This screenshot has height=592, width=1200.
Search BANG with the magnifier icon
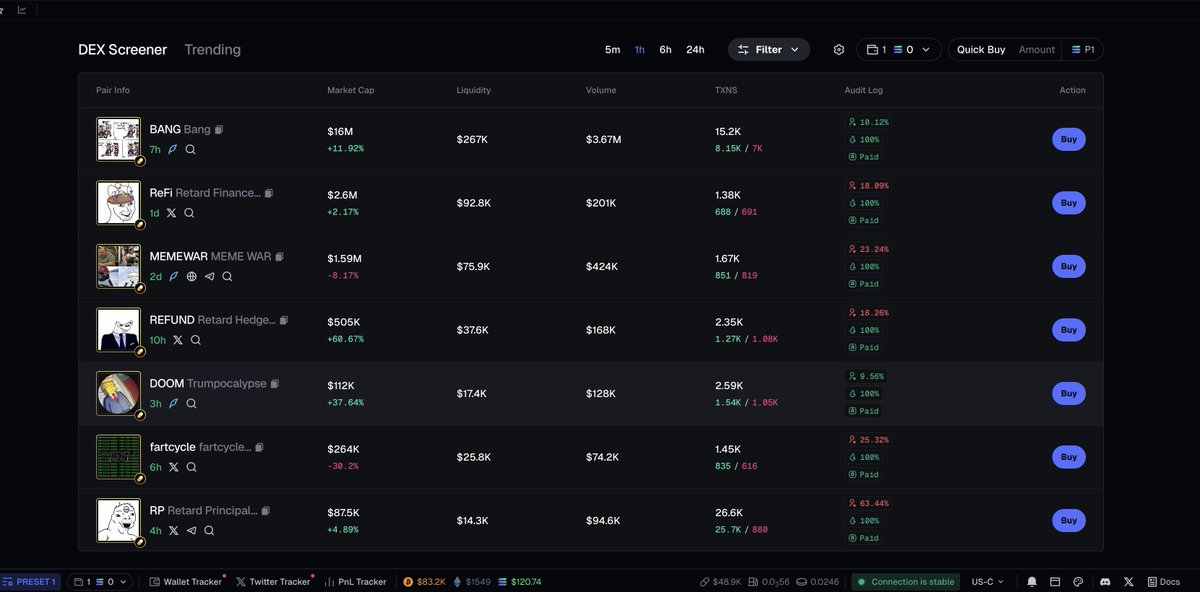pyautogui.click(x=190, y=150)
